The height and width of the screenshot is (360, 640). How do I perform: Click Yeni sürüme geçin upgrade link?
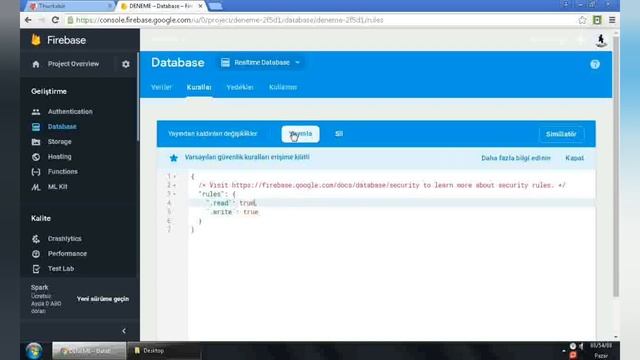click(x=103, y=299)
